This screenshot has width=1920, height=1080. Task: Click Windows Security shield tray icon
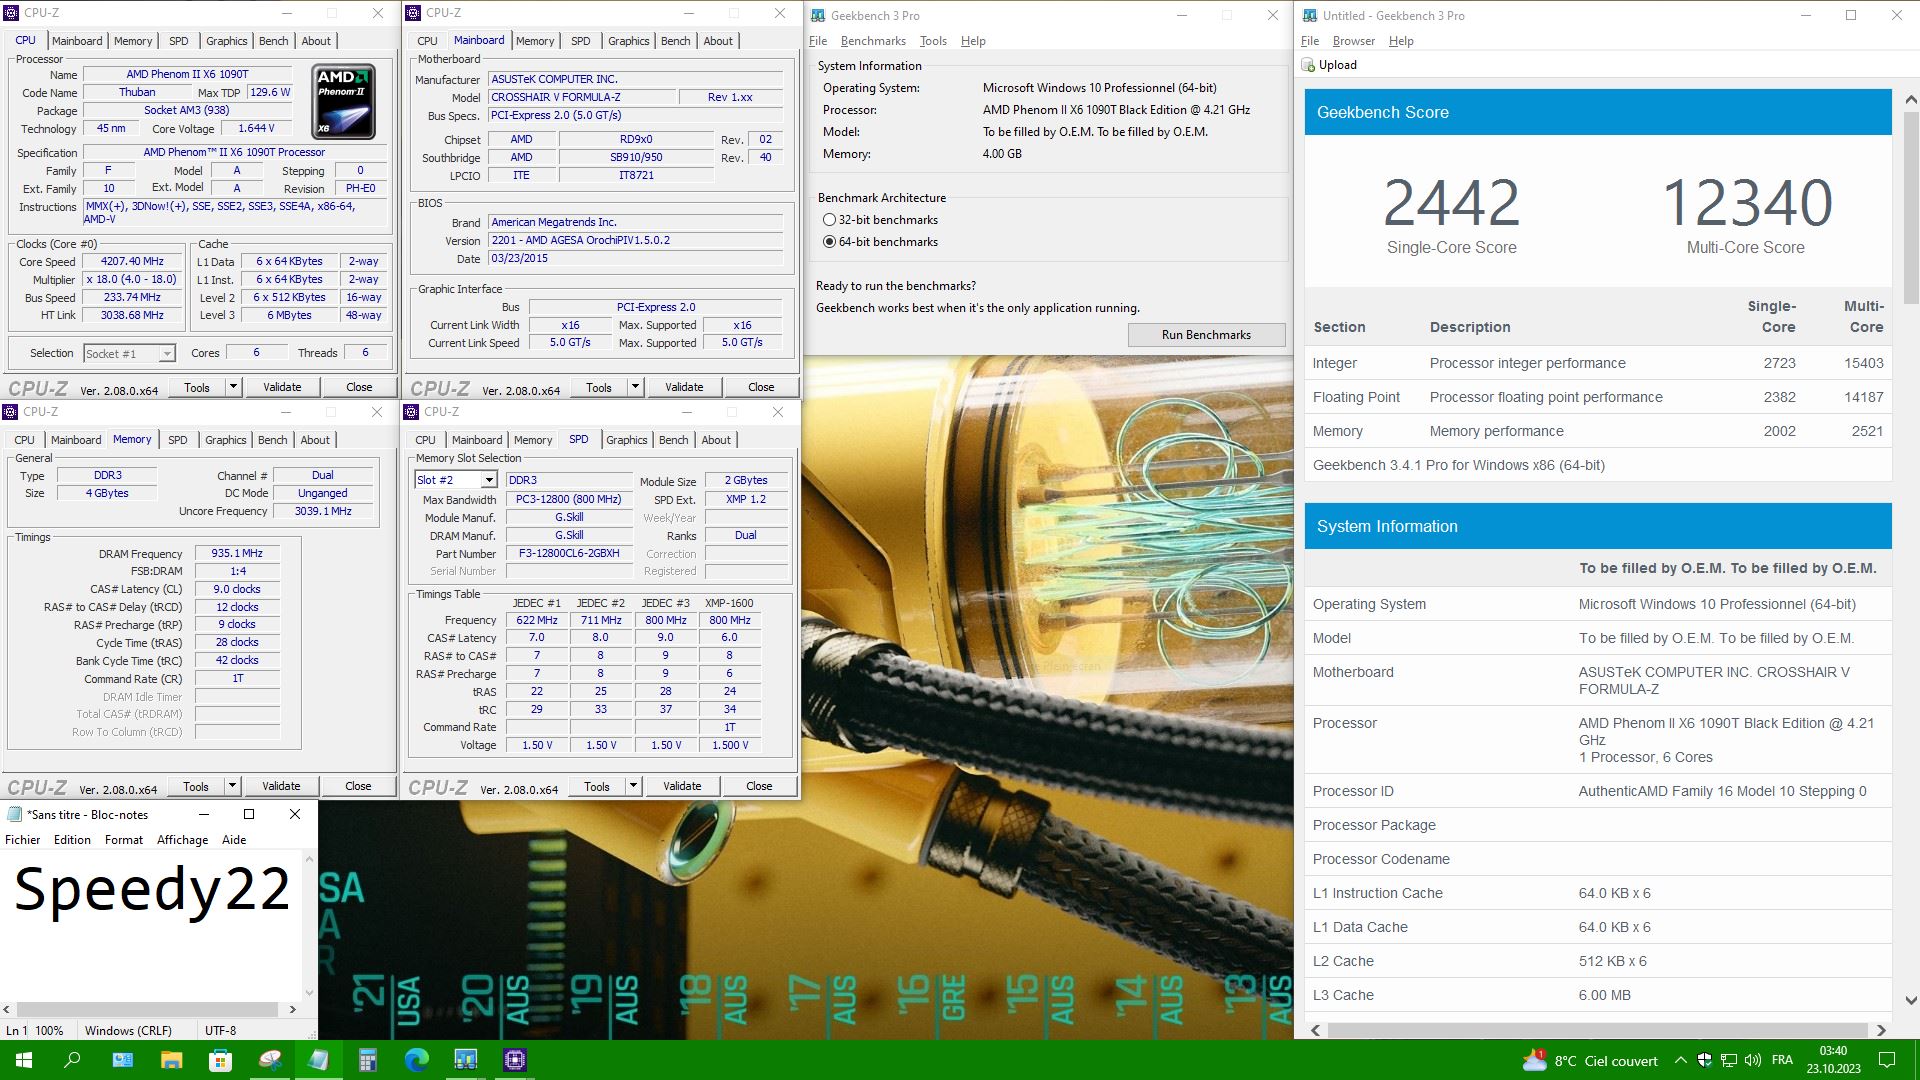click(x=1704, y=1060)
